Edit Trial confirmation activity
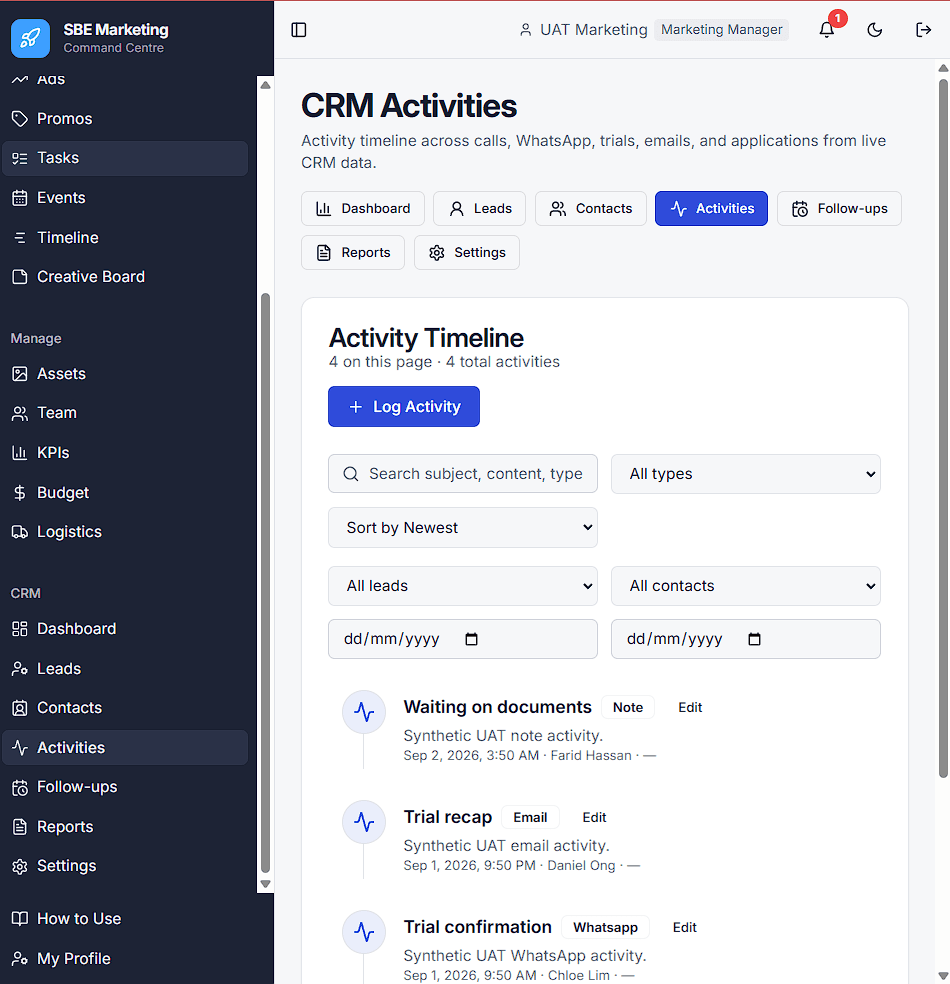This screenshot has width=950, height=984. pyautogui.click(x=685, y=928)
